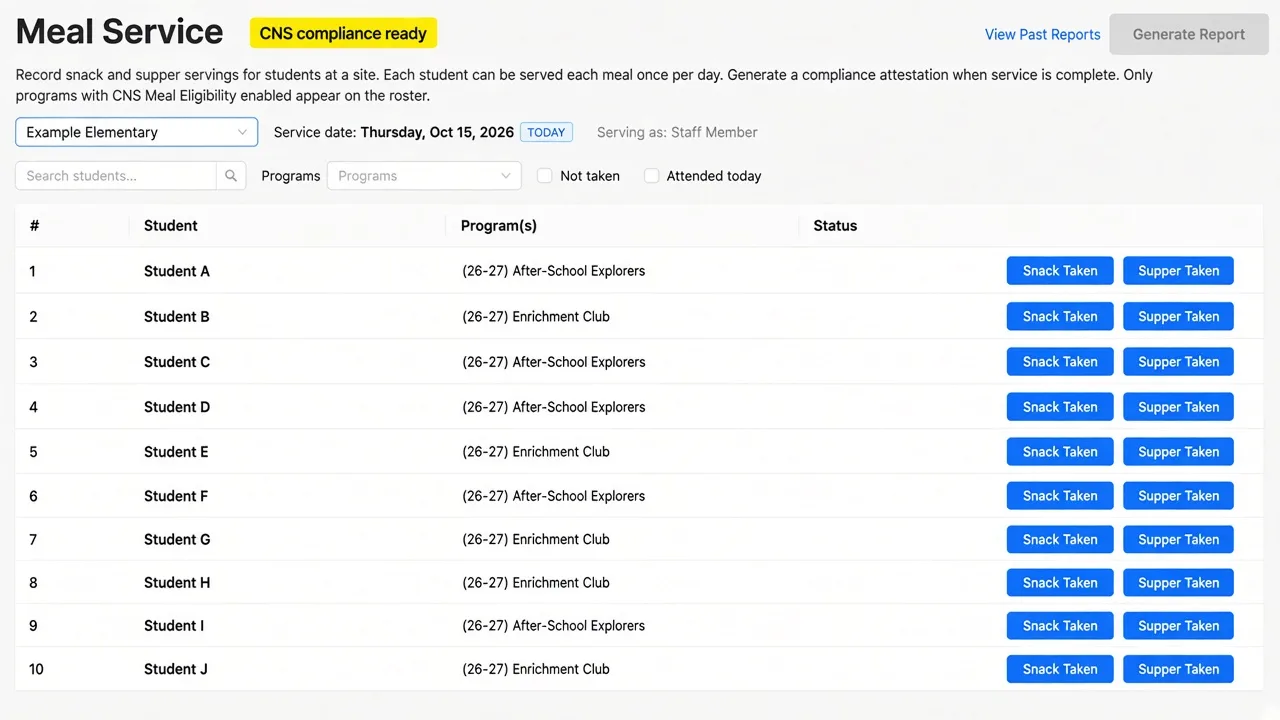Tap Supper Taken on Student G's row
Image resolution: width=1280 pixels, height=720 pixels.
[x=1179, y=540]
